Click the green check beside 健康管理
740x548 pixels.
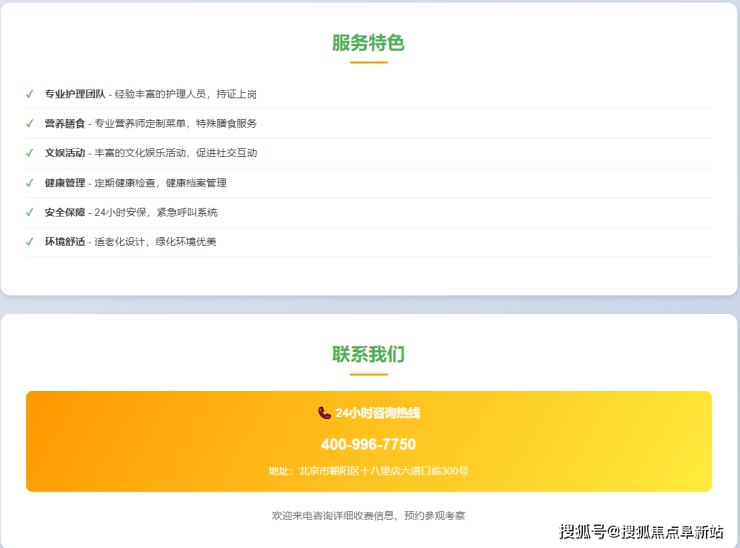point(30,183)
